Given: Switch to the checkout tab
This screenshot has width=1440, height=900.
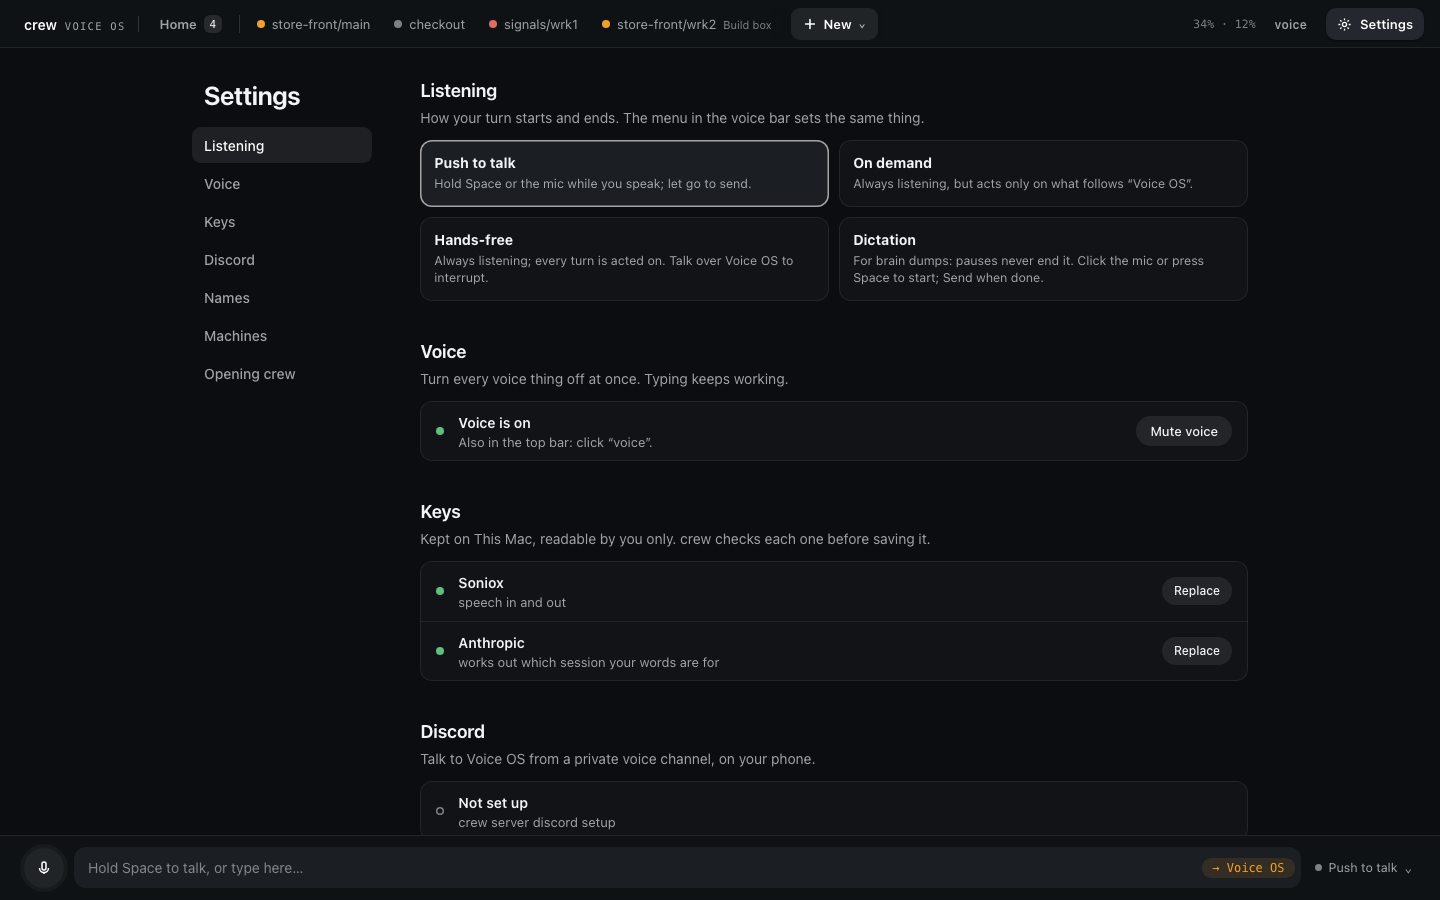Looking at the screenshot, I should coord(429,25).
